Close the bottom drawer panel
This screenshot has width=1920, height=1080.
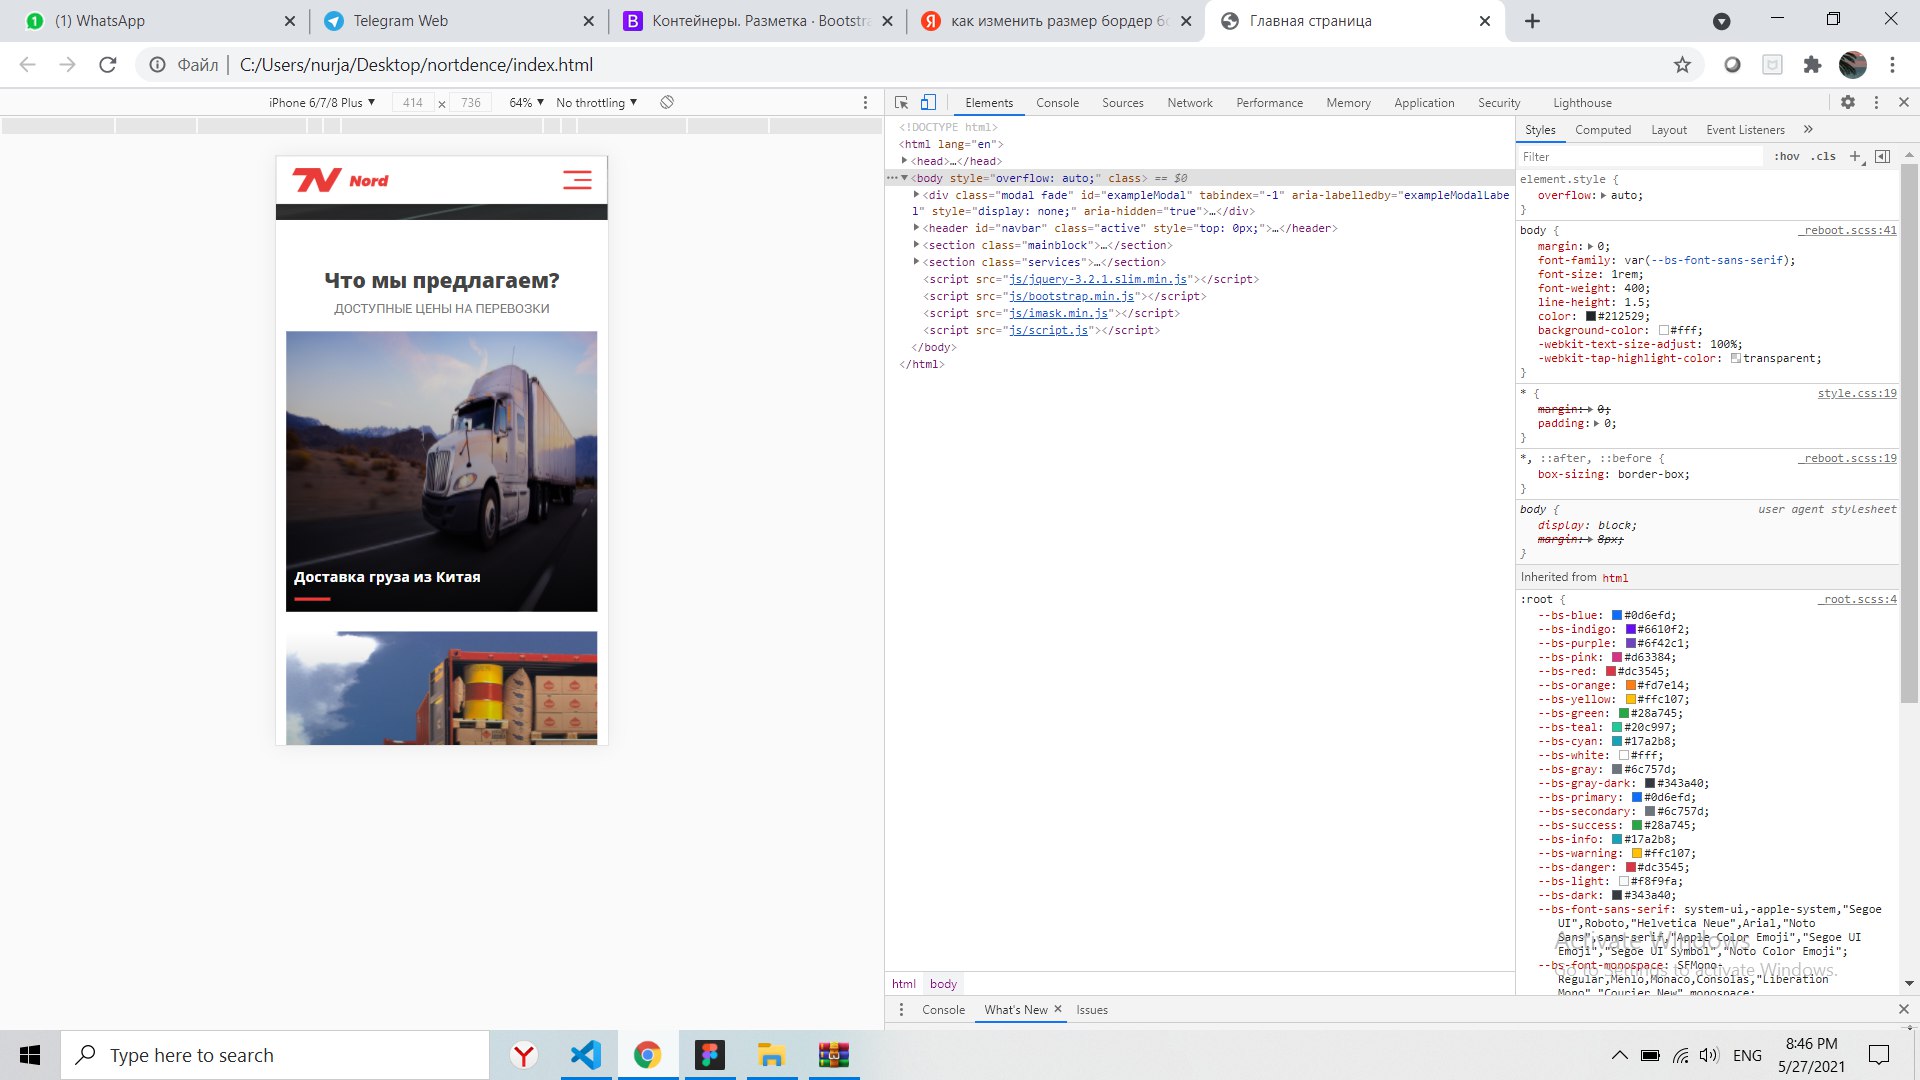pyautogui.click(x=1904, y=1010)
